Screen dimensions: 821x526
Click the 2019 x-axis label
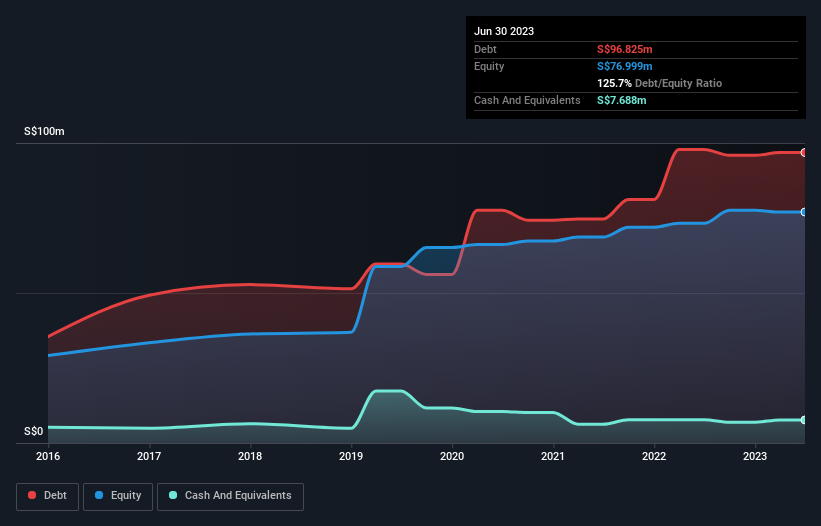[x=351, y=456]
